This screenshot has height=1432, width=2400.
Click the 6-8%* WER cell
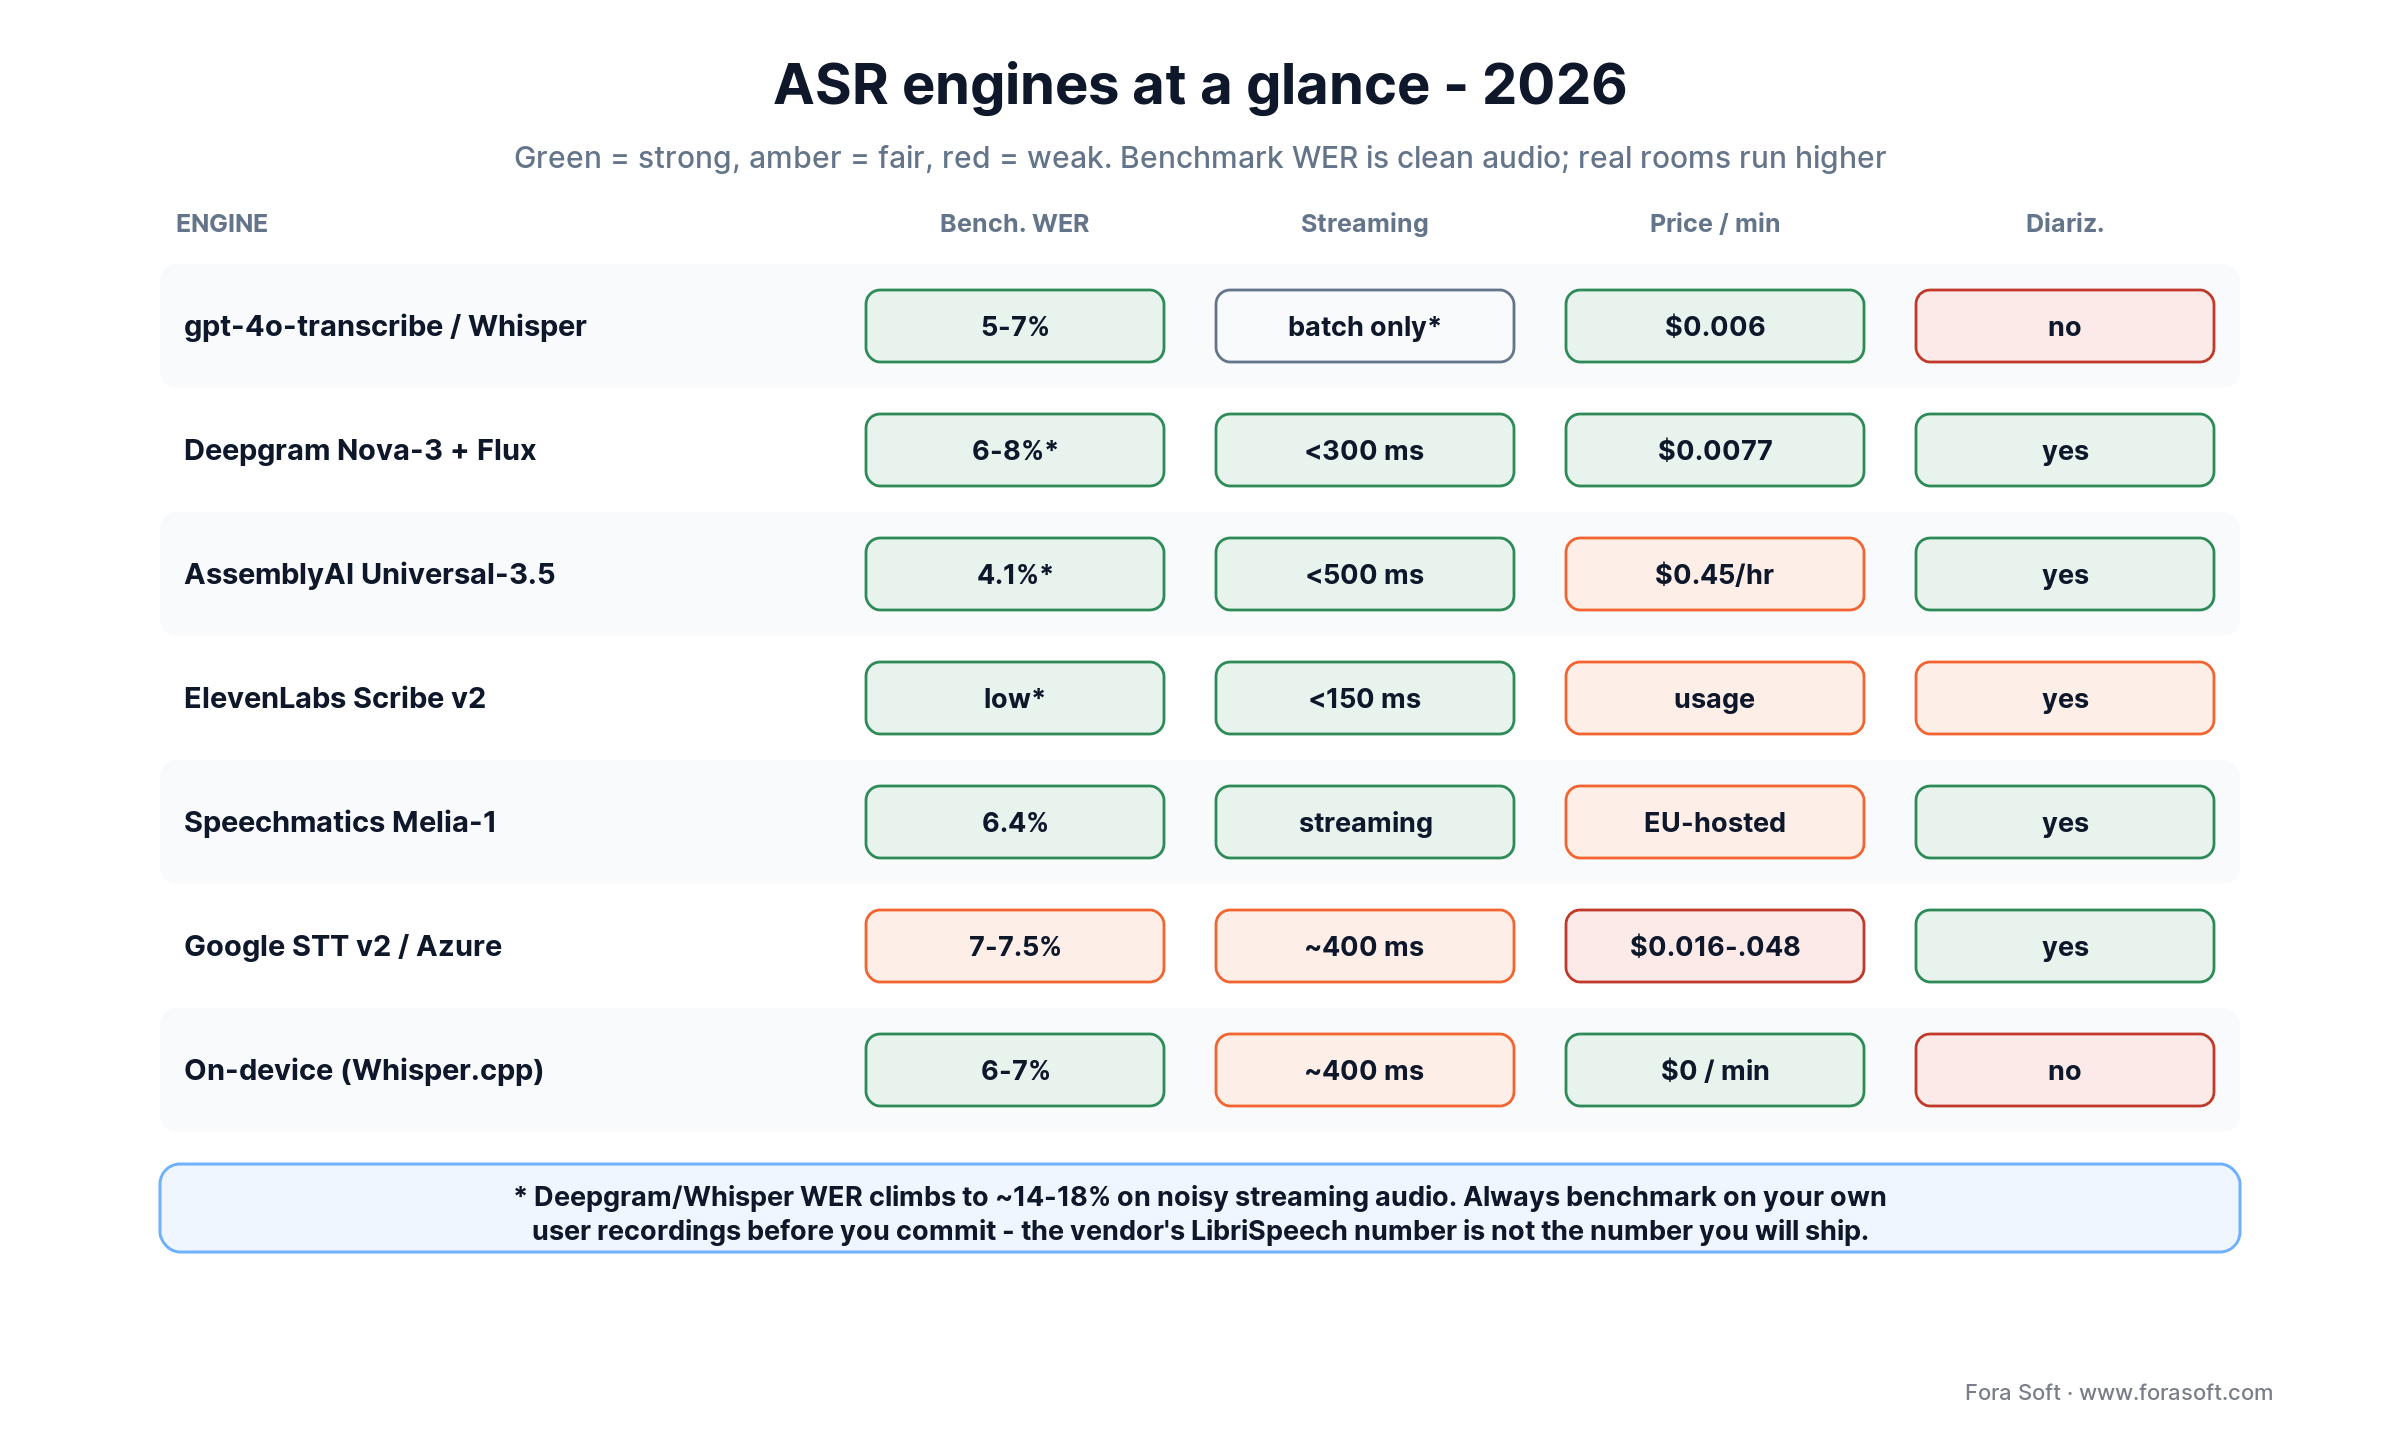(x=1015, y=450)
